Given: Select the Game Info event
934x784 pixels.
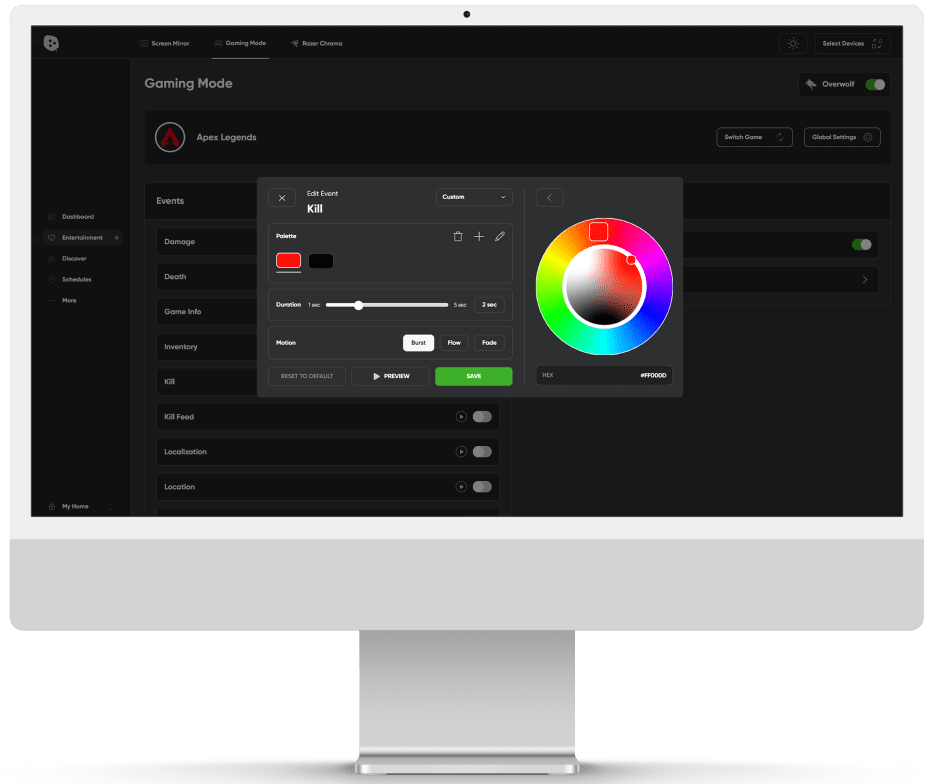Looking at the screenshot, I should (207, 312).
